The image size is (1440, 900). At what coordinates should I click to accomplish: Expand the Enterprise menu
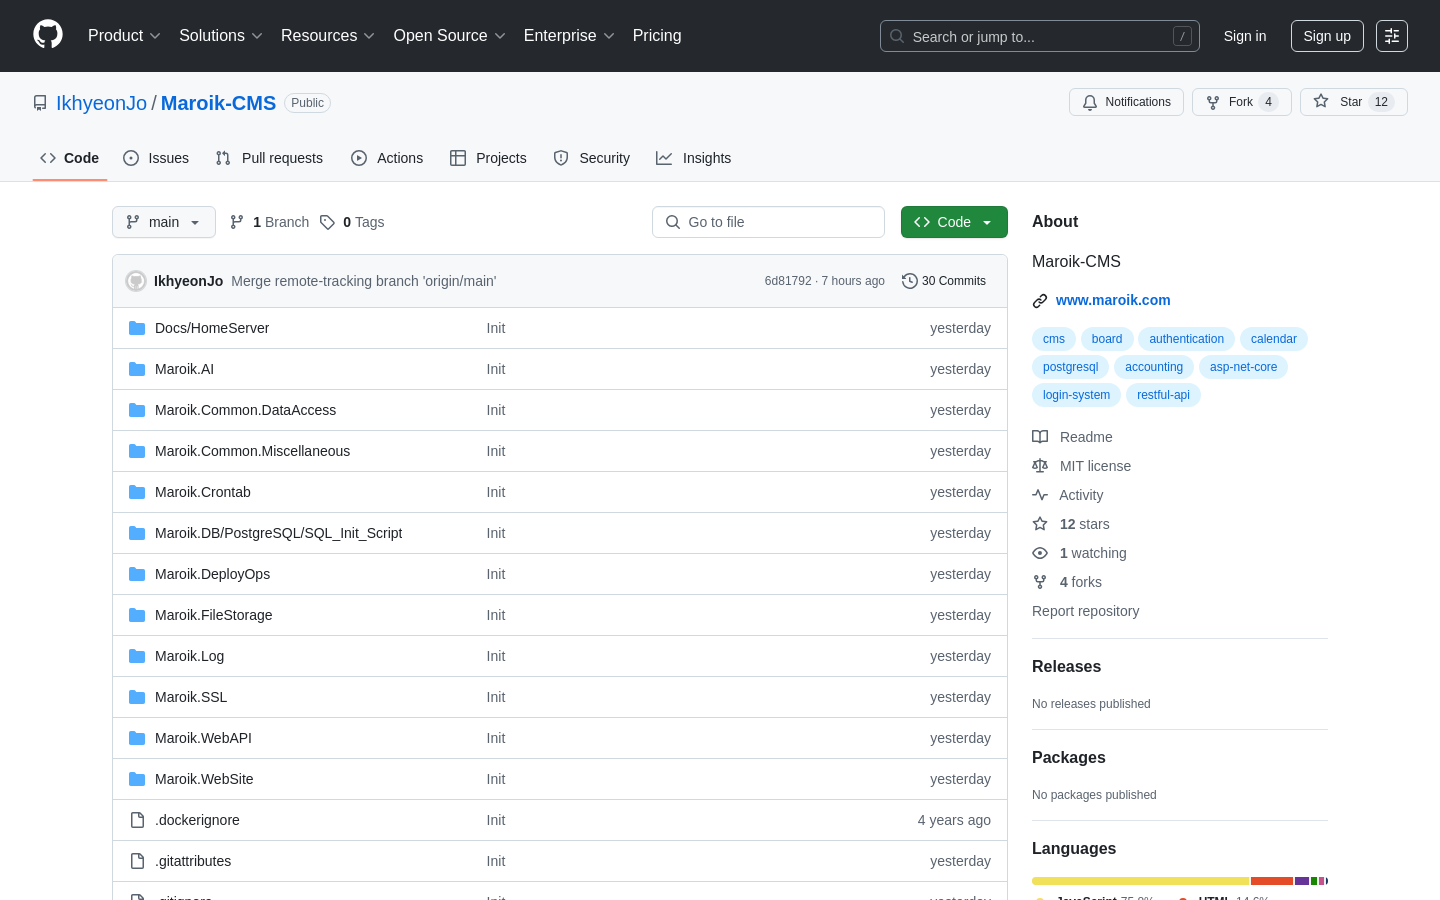tap(569, 35)
